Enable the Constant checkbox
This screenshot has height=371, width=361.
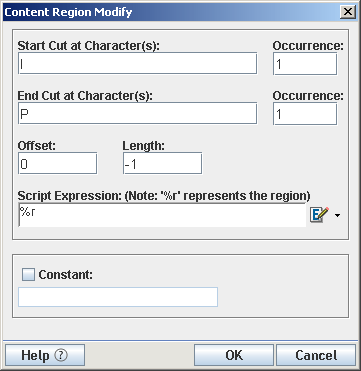[28, 275]
